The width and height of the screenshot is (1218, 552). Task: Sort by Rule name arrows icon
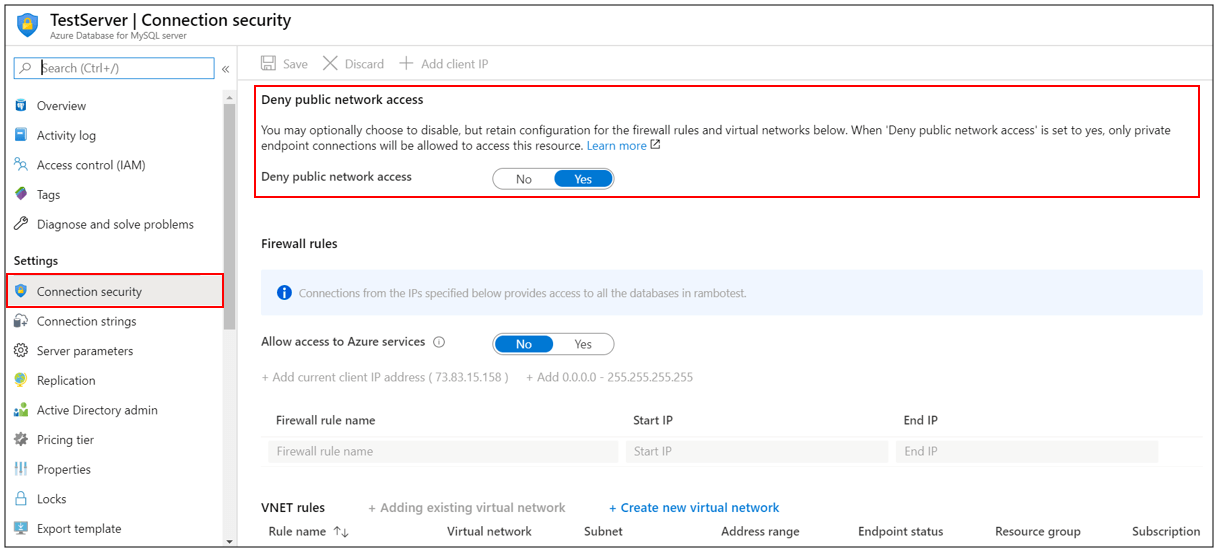coord(341,532)
